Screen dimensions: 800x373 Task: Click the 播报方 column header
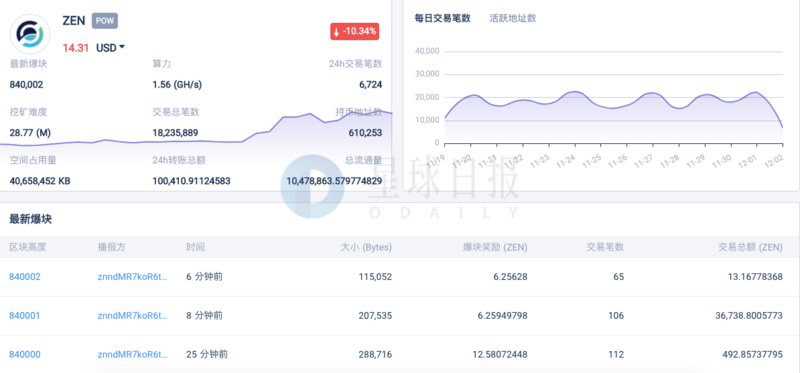pyautogui.click(x=111, y=247)
